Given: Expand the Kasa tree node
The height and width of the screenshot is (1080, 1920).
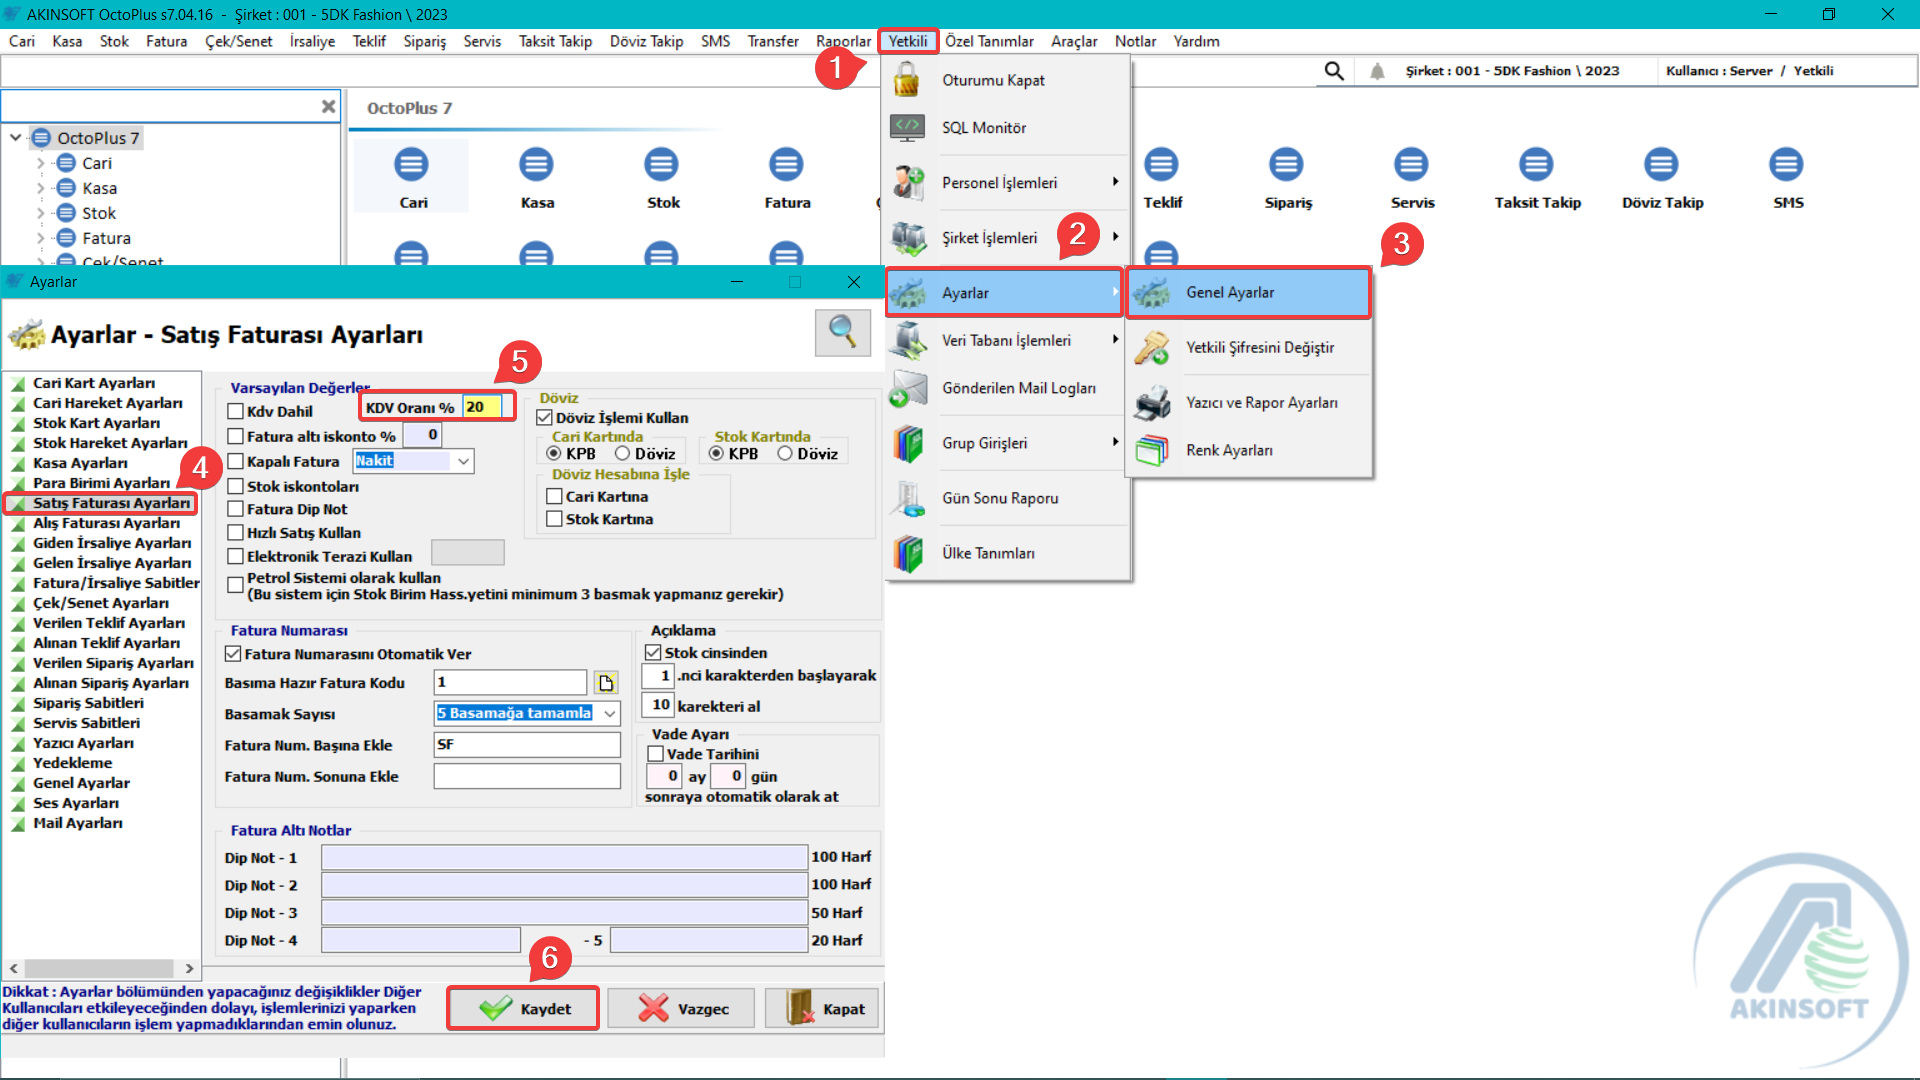Looking at the screenshot, I should click(40, 188).
